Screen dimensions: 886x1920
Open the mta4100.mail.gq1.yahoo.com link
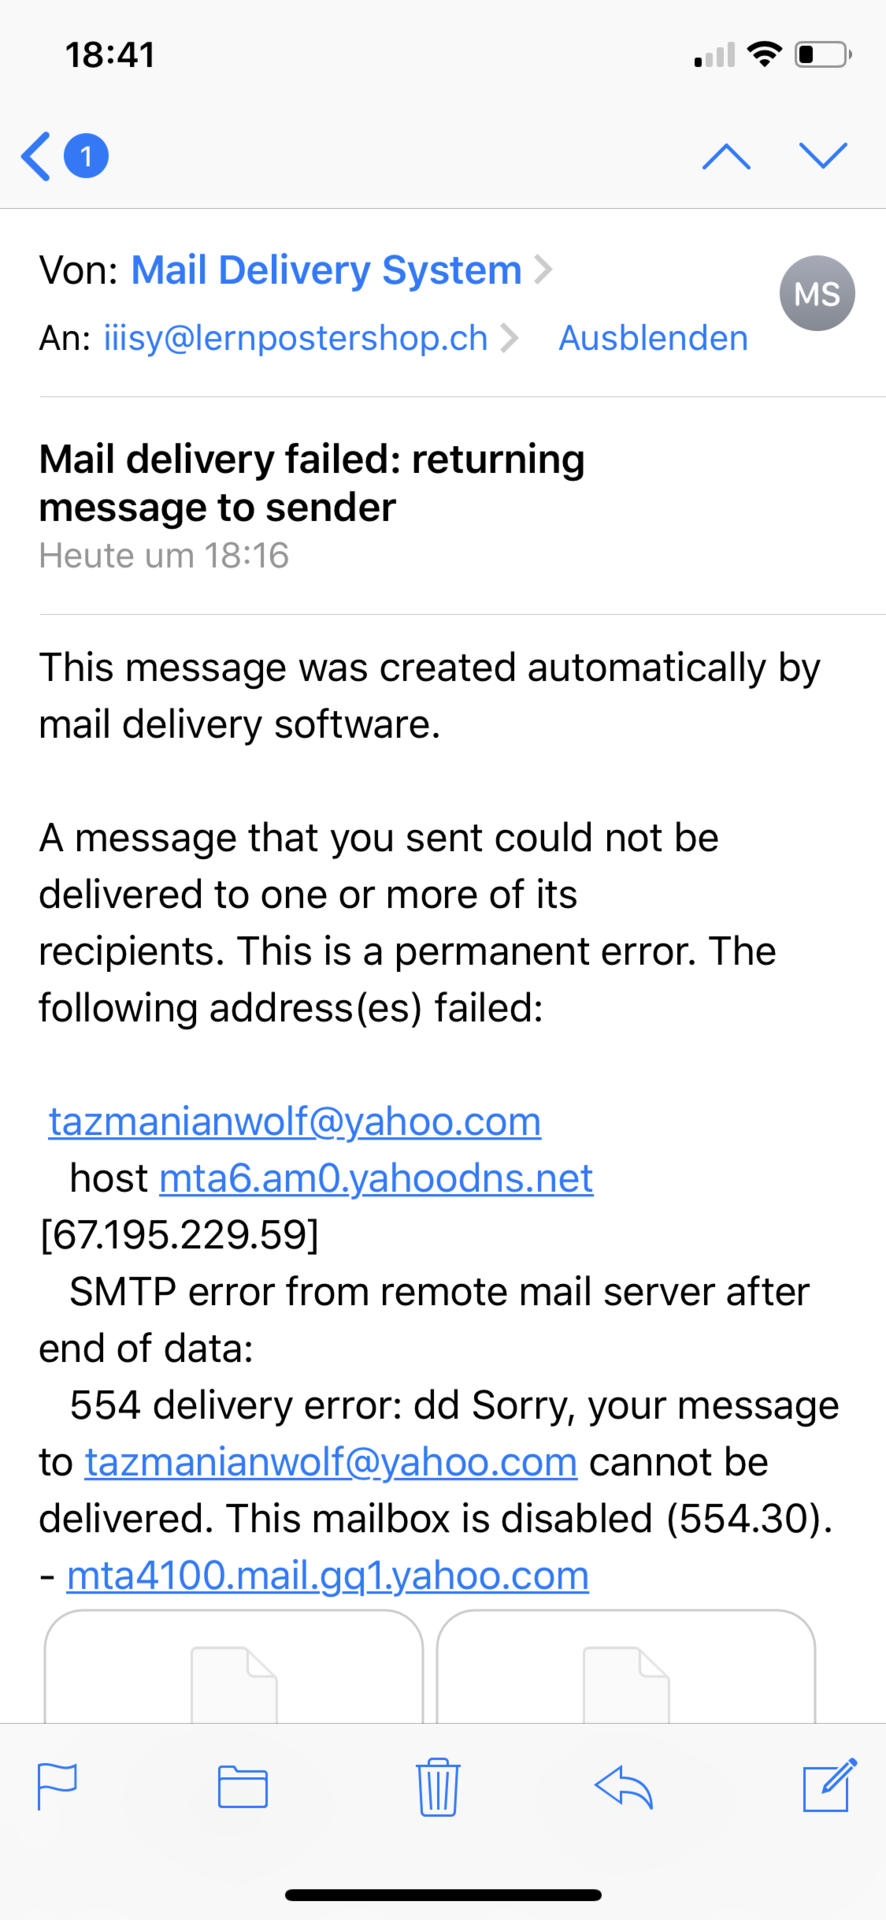click(x=327, y=1576)
